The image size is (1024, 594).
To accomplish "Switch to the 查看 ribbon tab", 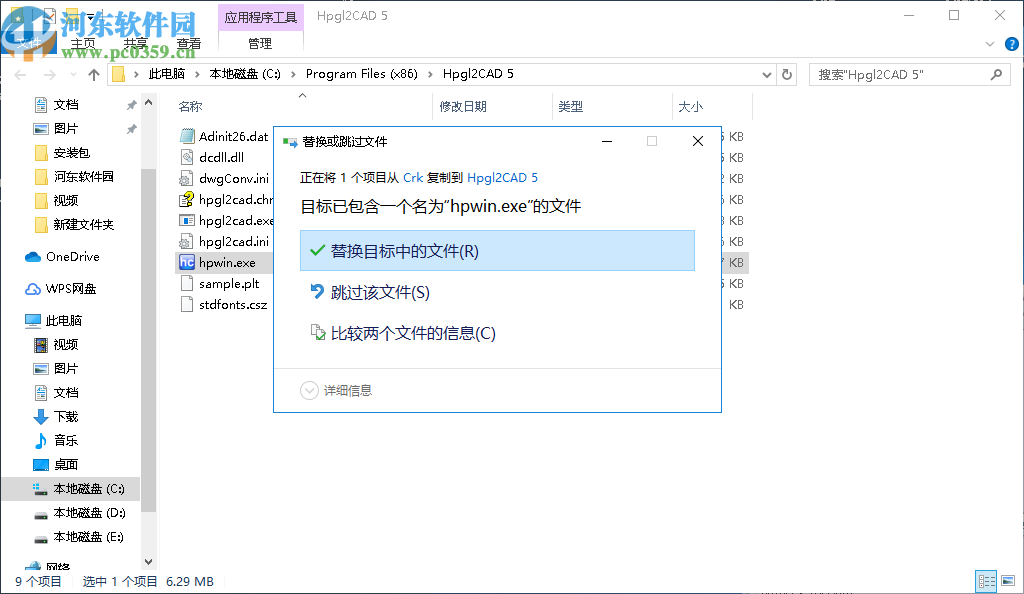I will point(190,43).
